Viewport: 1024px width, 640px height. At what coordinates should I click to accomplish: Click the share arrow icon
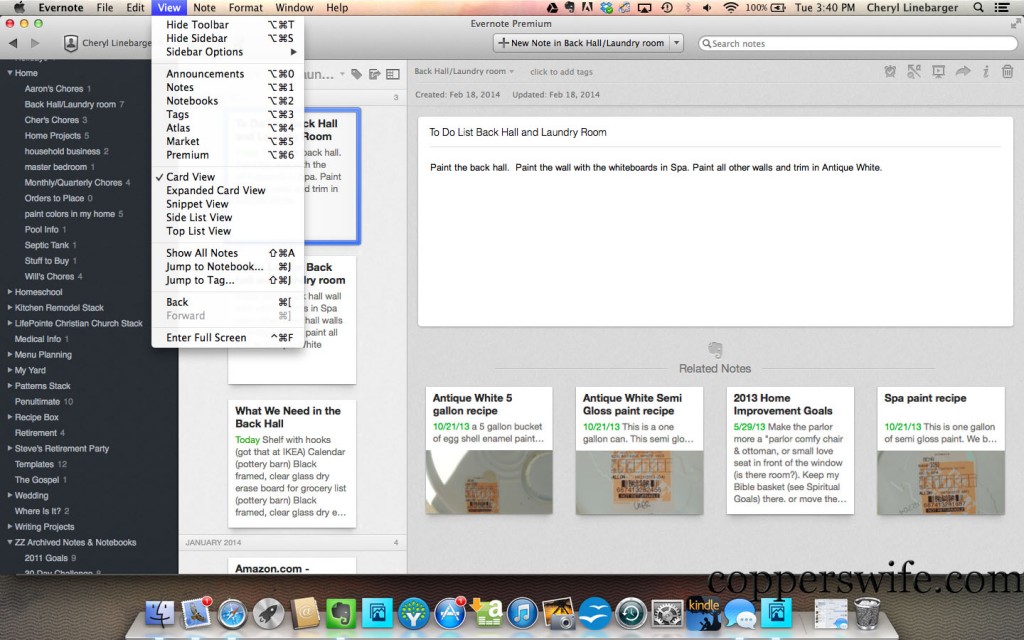coord(963,71)
